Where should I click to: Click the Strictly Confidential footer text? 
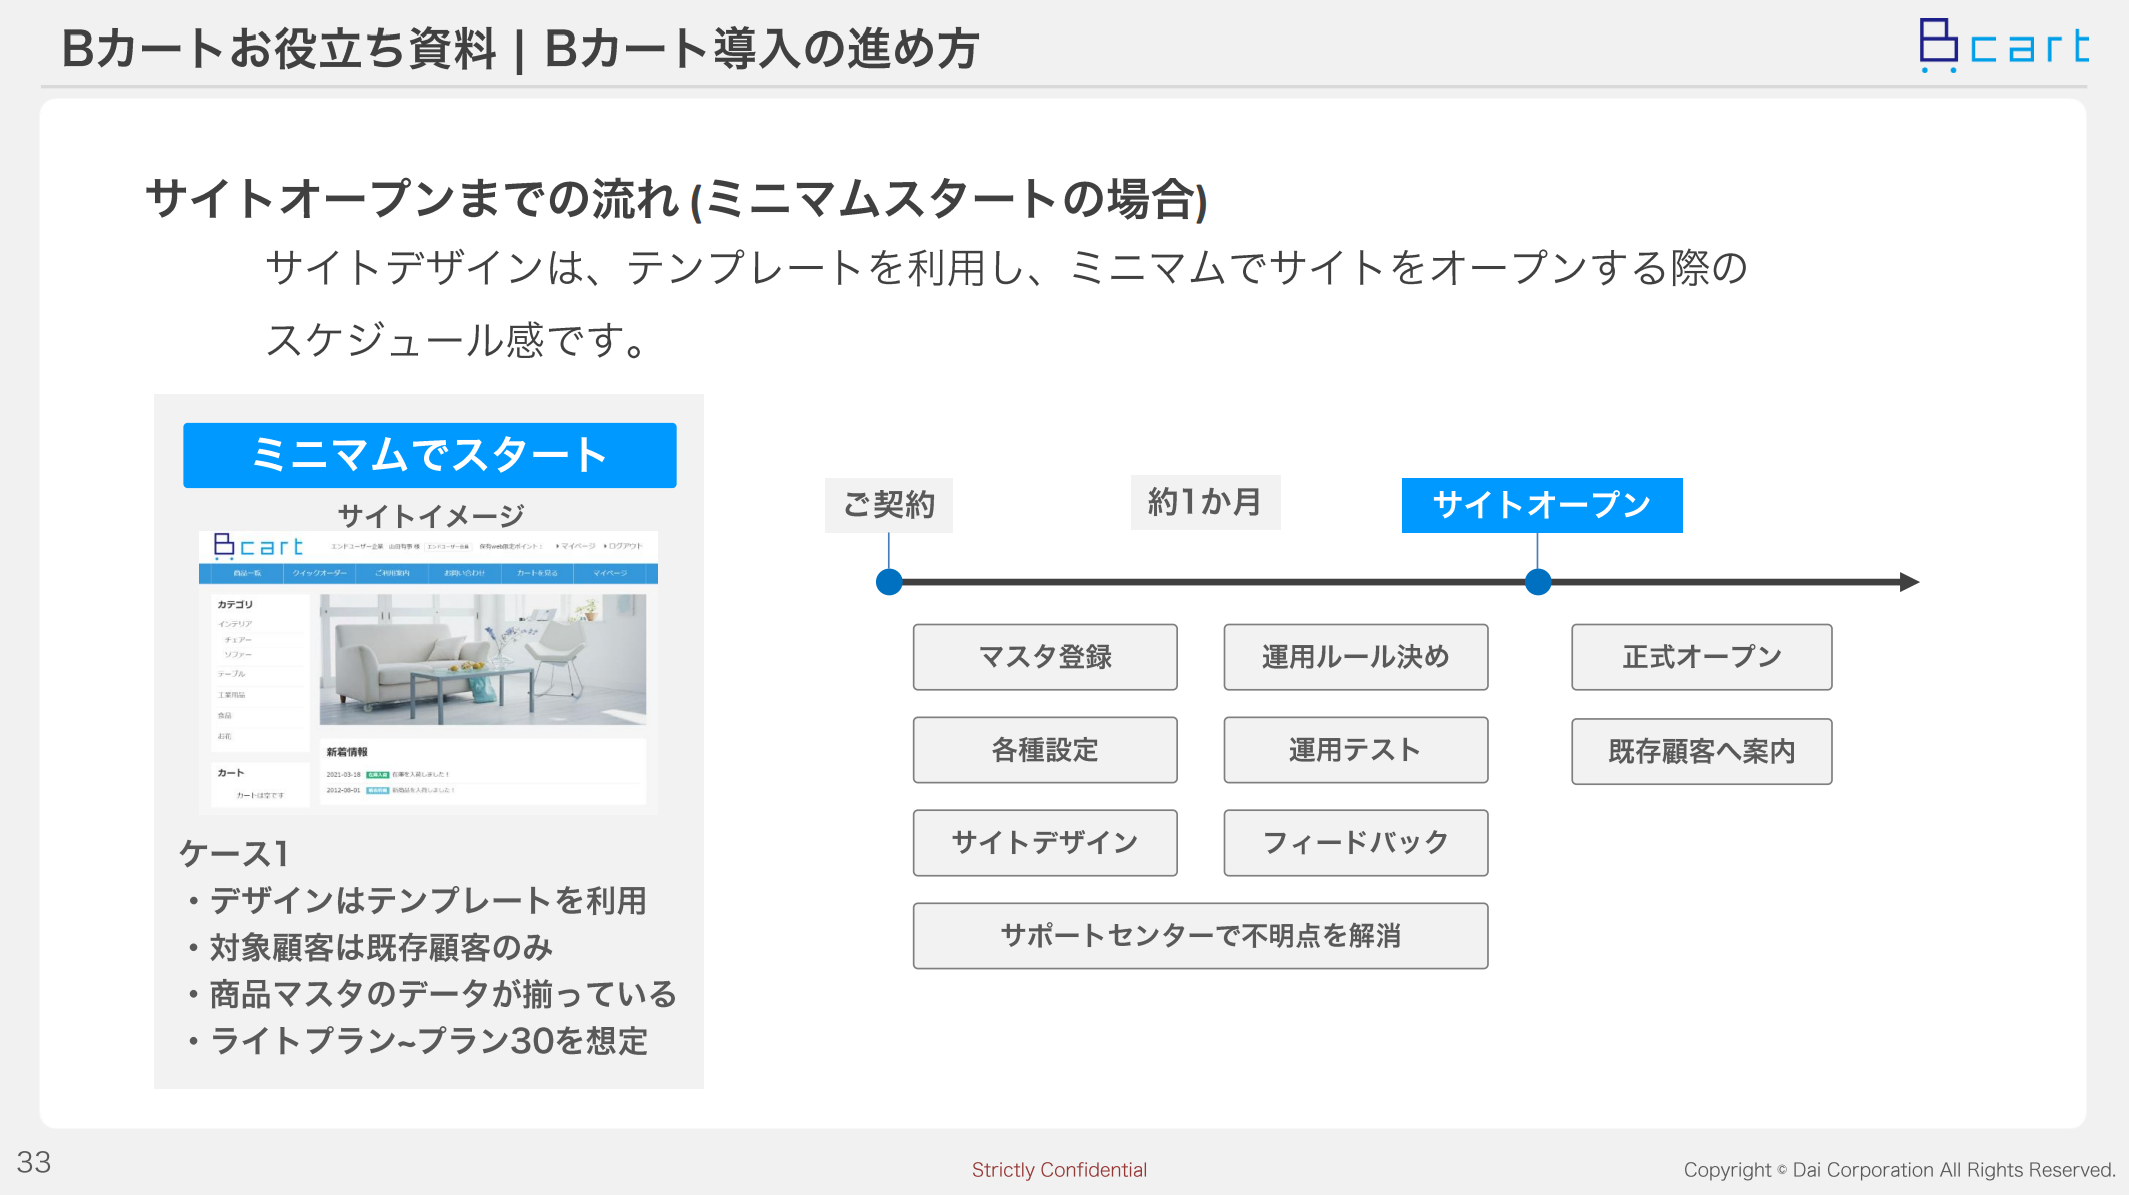tap(1059, 1170)
